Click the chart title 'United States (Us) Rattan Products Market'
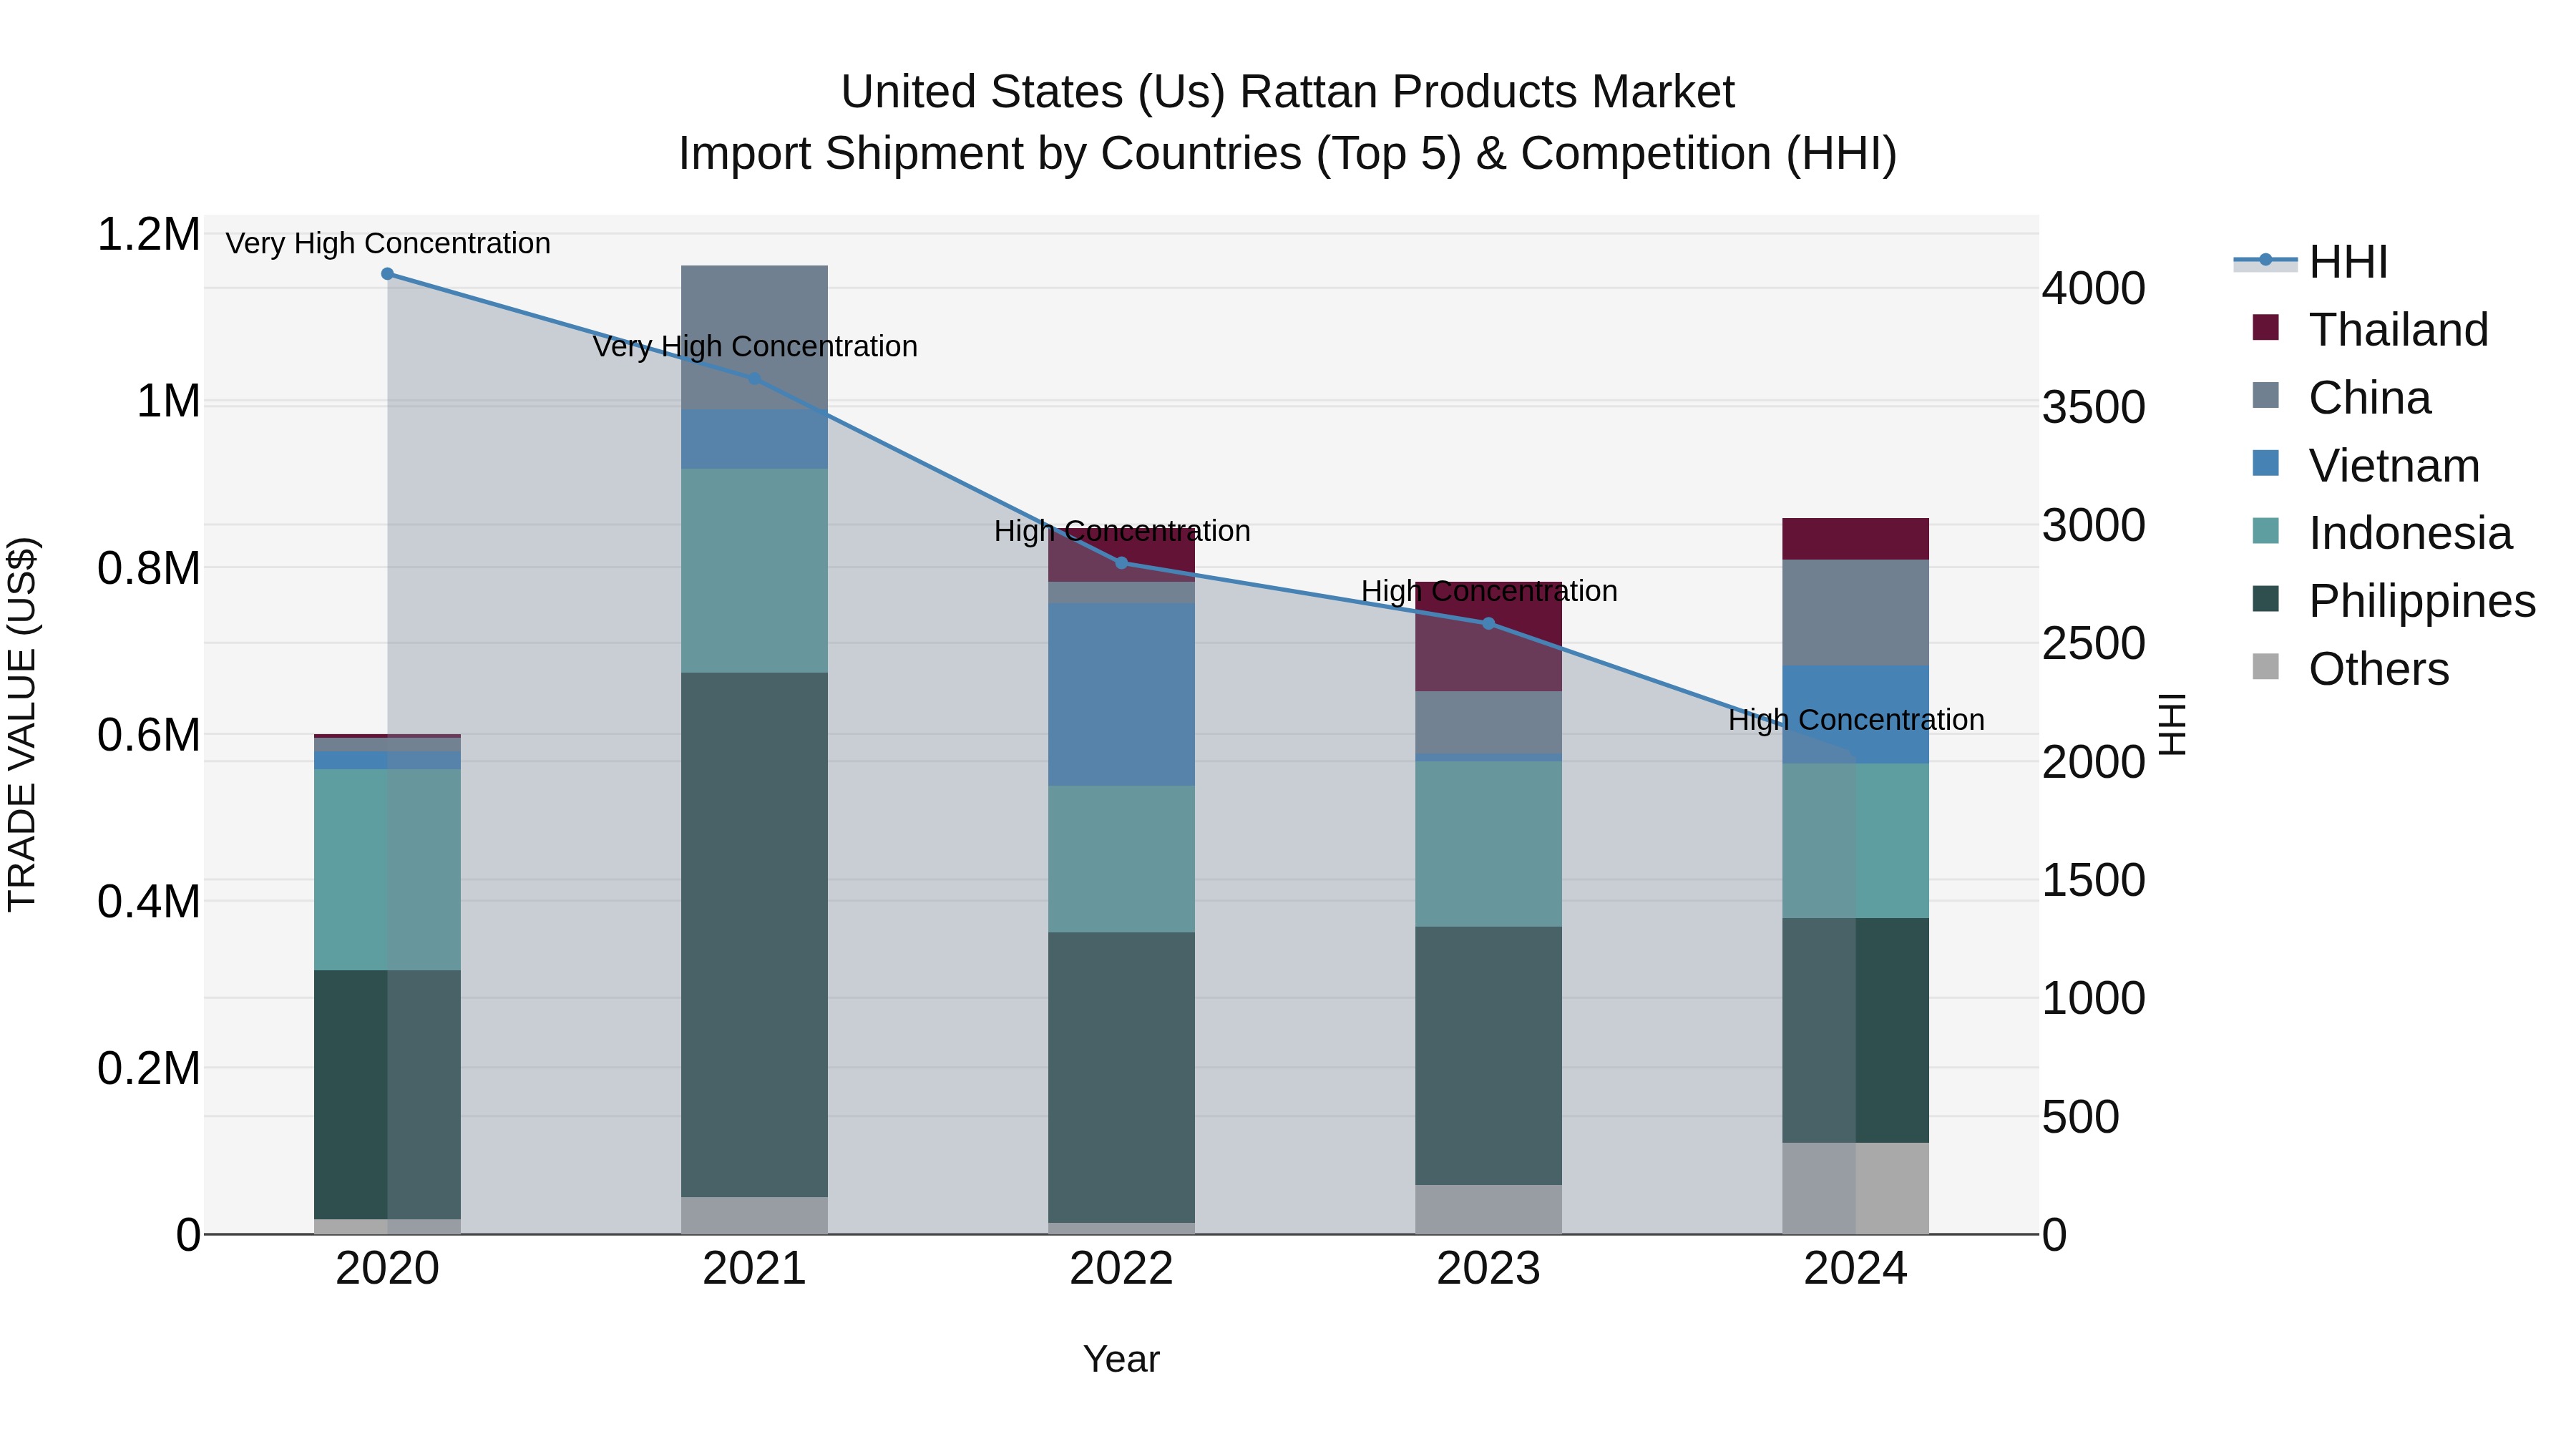Viewport: 2576px width, 1449px height. [x=1288, y=92]
